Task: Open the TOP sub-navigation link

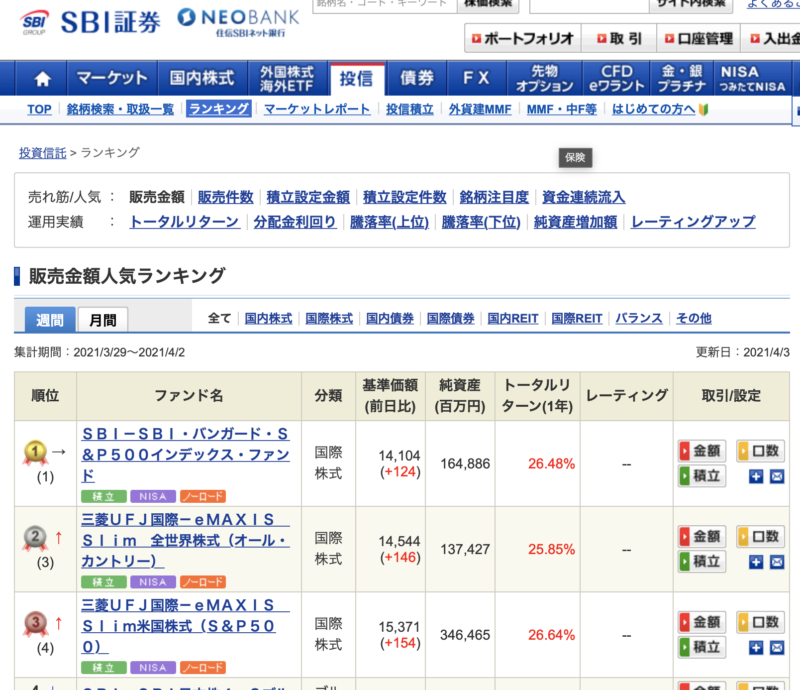Action: 39,109
